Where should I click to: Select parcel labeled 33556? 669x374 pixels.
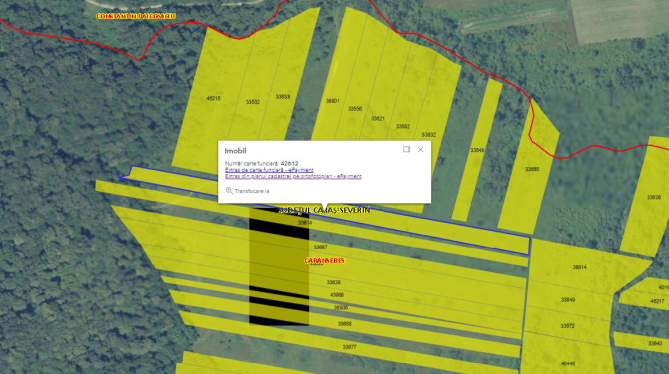(x=355, y=109)
